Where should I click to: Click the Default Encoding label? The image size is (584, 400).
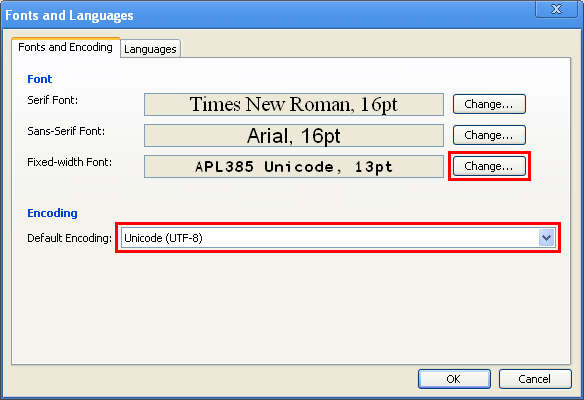point(69,238)
